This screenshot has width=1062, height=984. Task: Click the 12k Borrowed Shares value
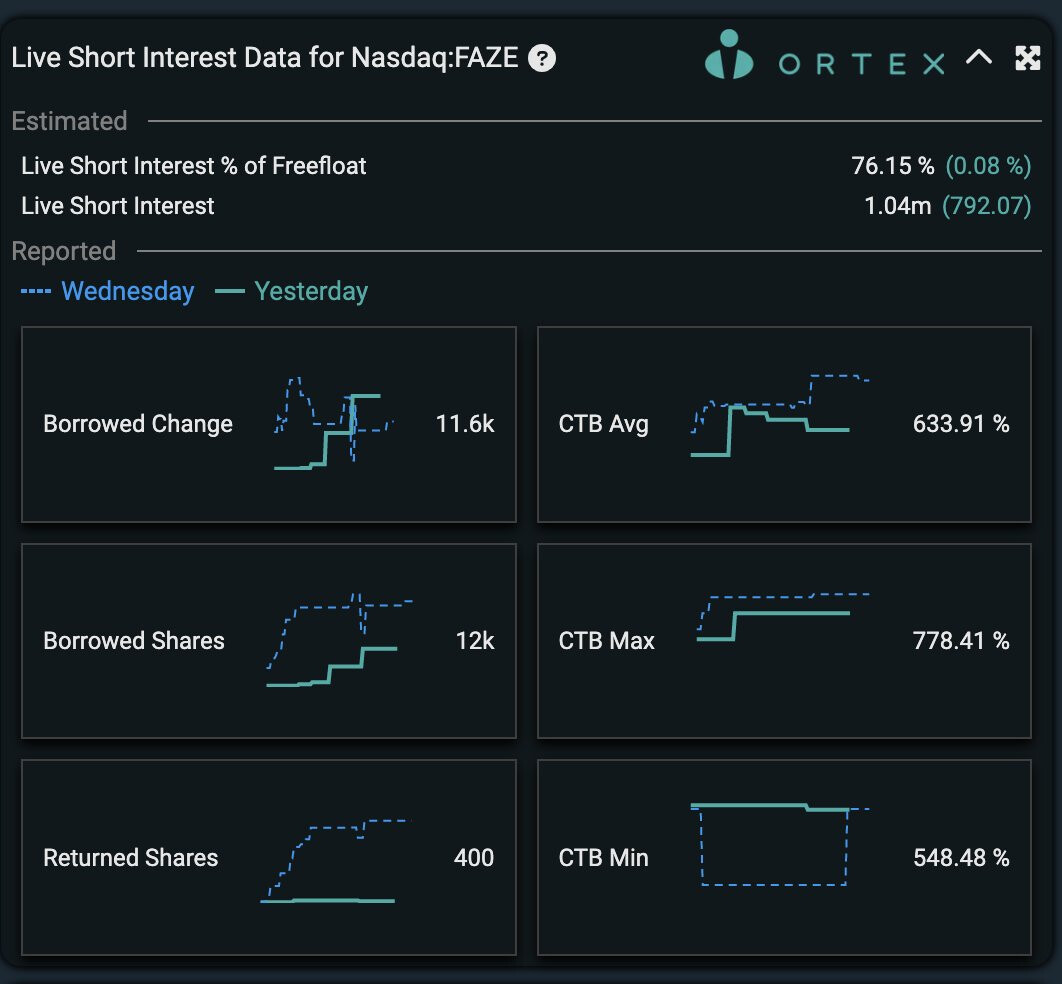coord(475,641)
